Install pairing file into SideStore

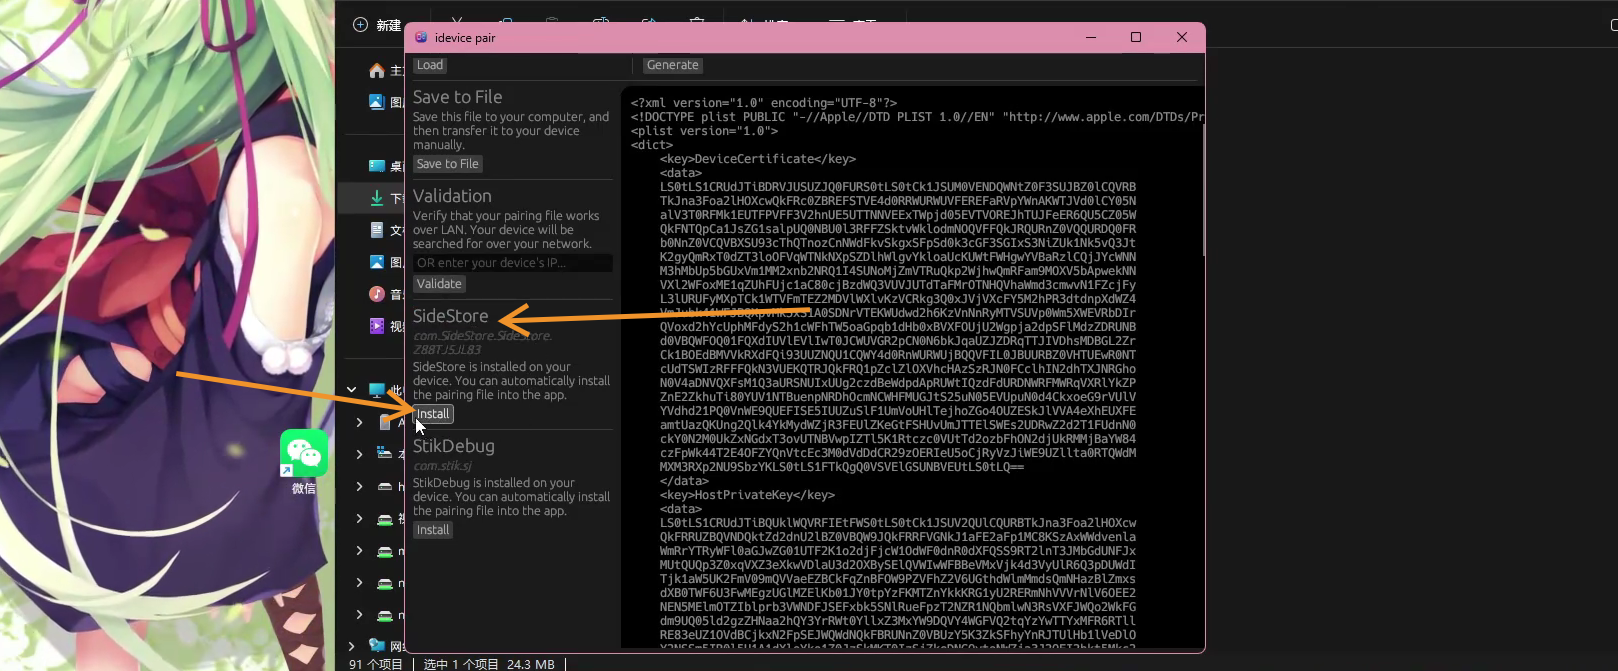click(433, 414)
